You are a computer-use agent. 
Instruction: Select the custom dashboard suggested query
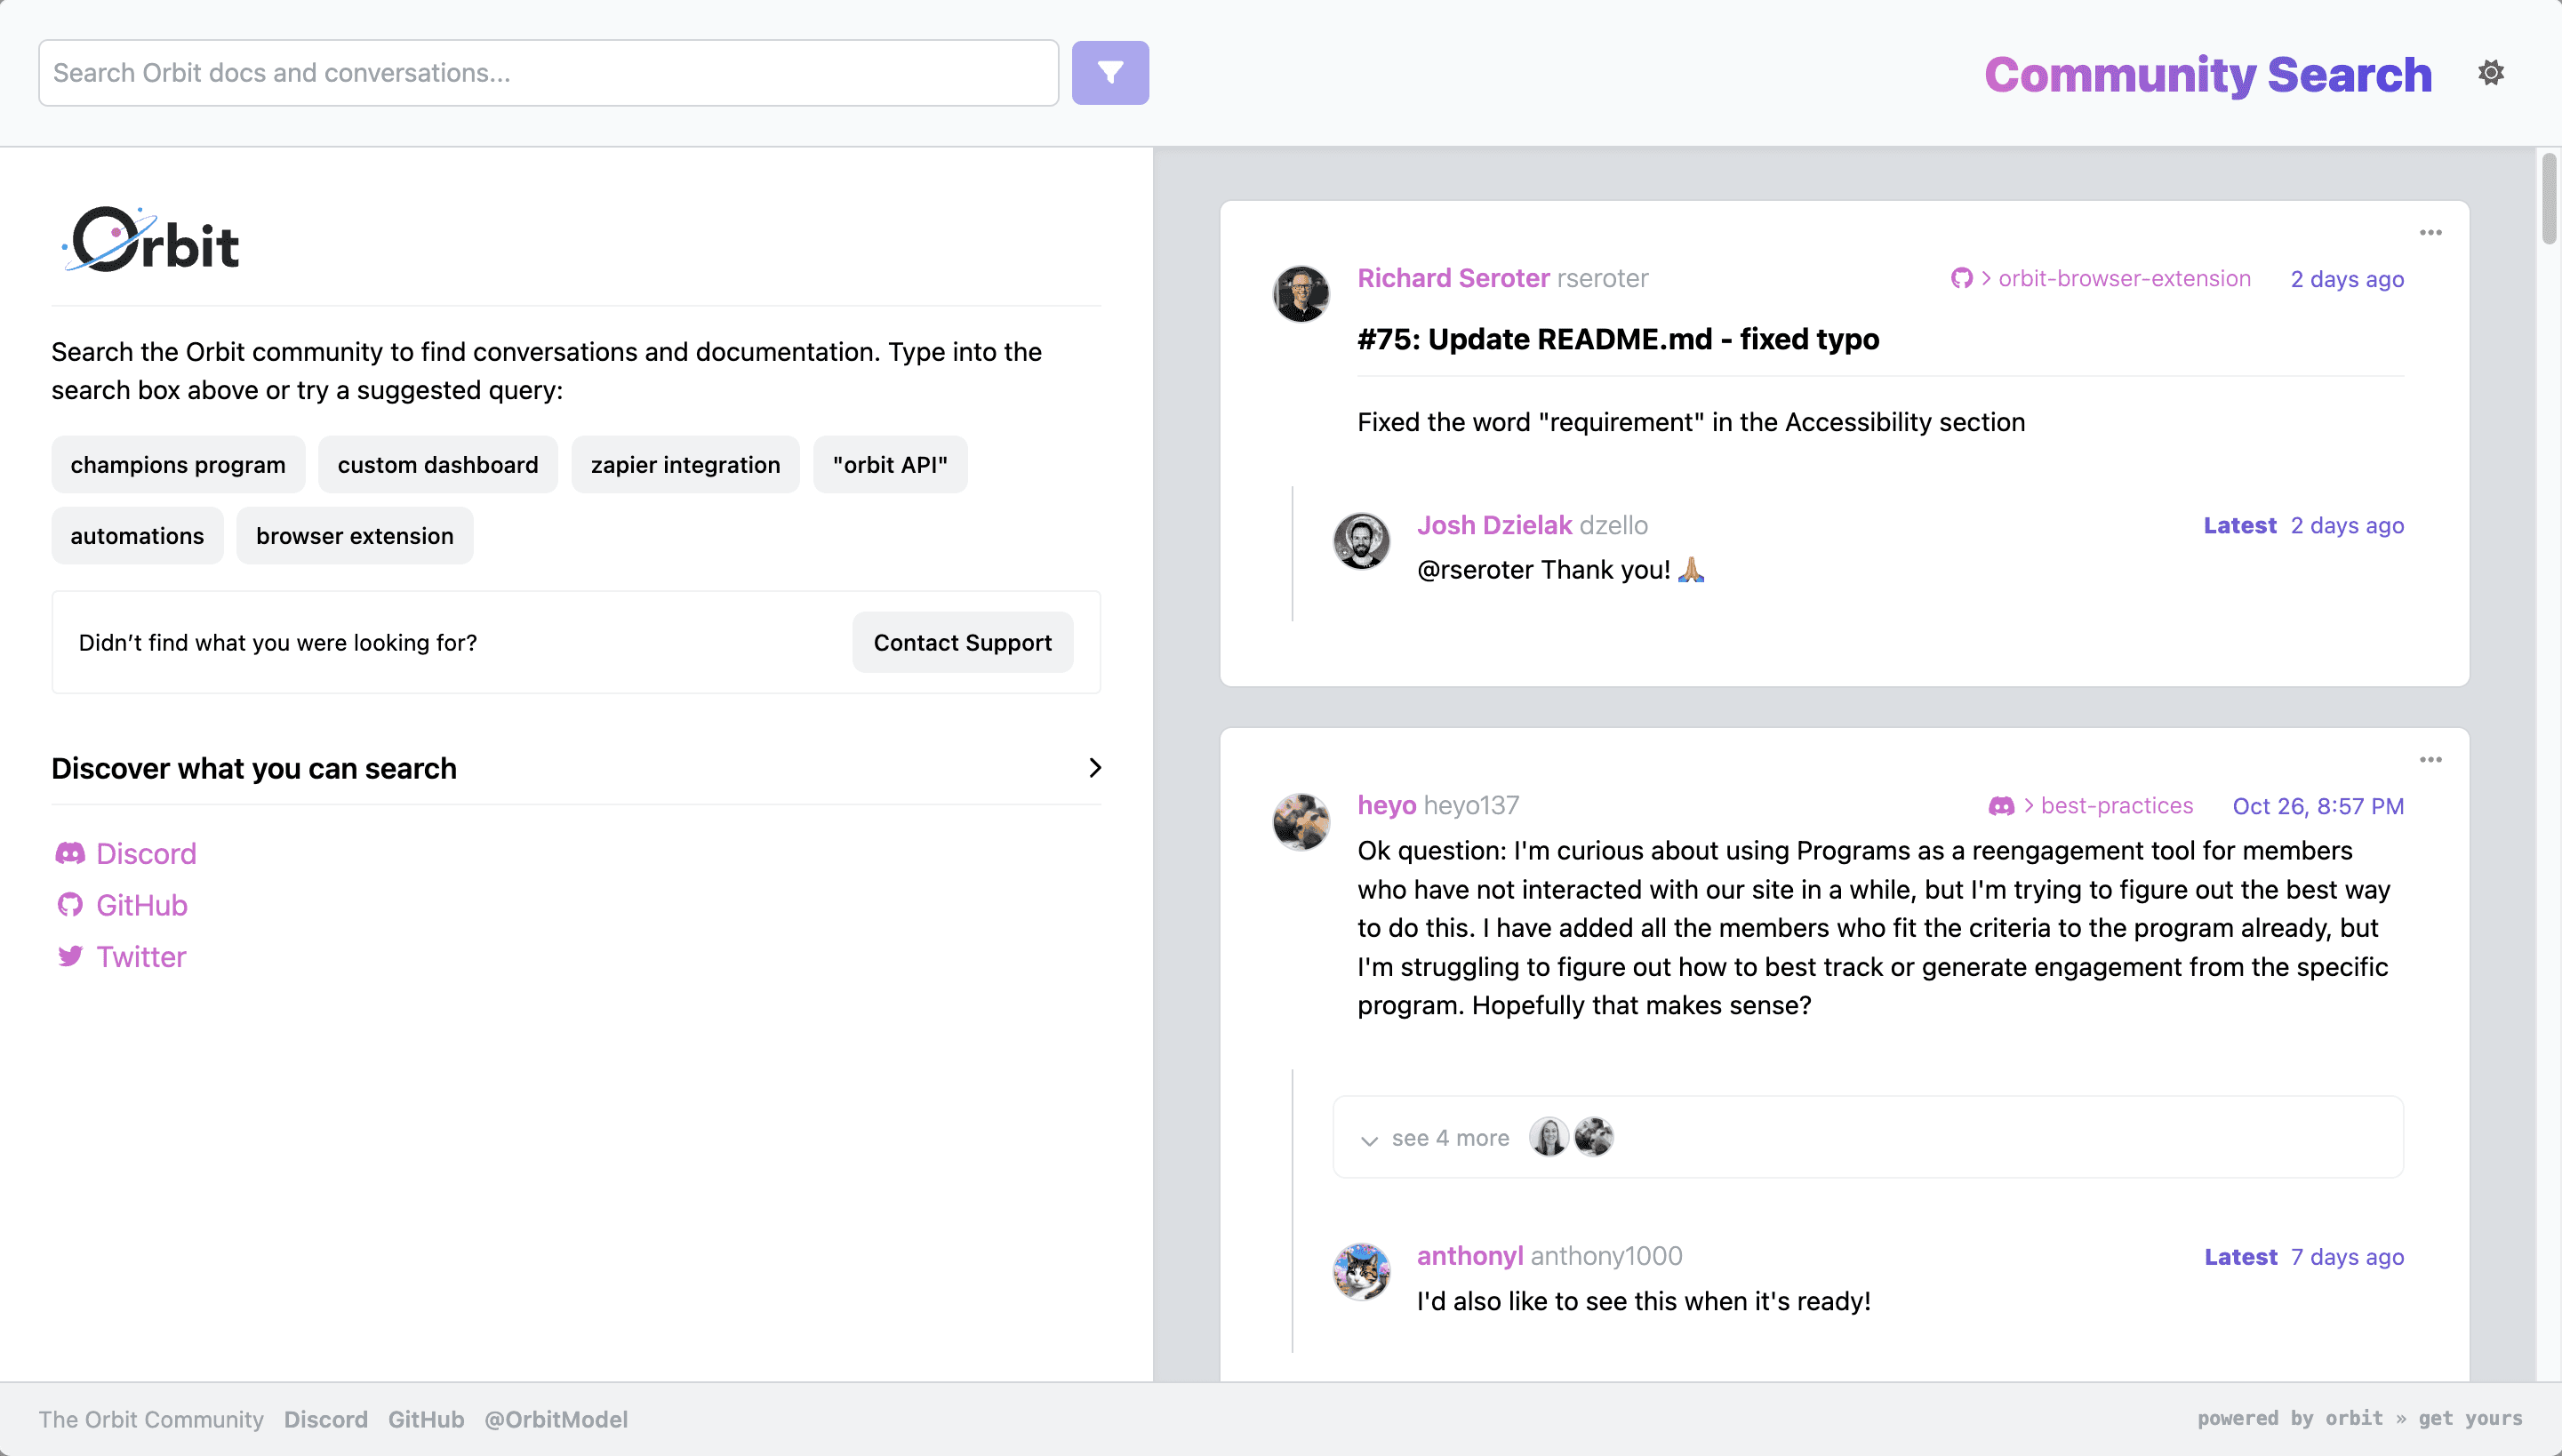(x=438, y=465)
